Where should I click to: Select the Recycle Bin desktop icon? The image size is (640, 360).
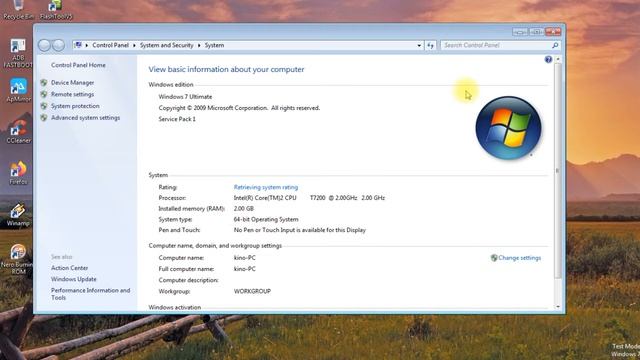point(18,10)
